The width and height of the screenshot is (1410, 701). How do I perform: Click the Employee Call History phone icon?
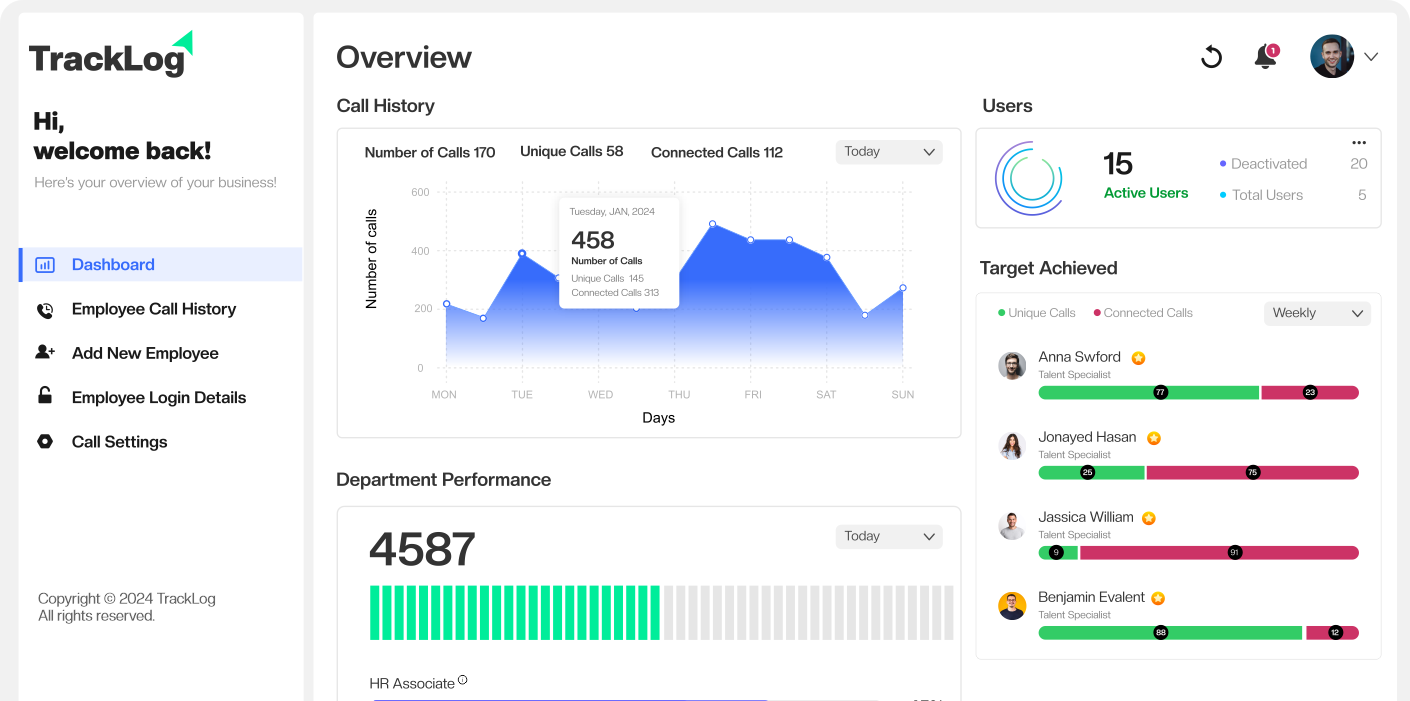point(45,310)
